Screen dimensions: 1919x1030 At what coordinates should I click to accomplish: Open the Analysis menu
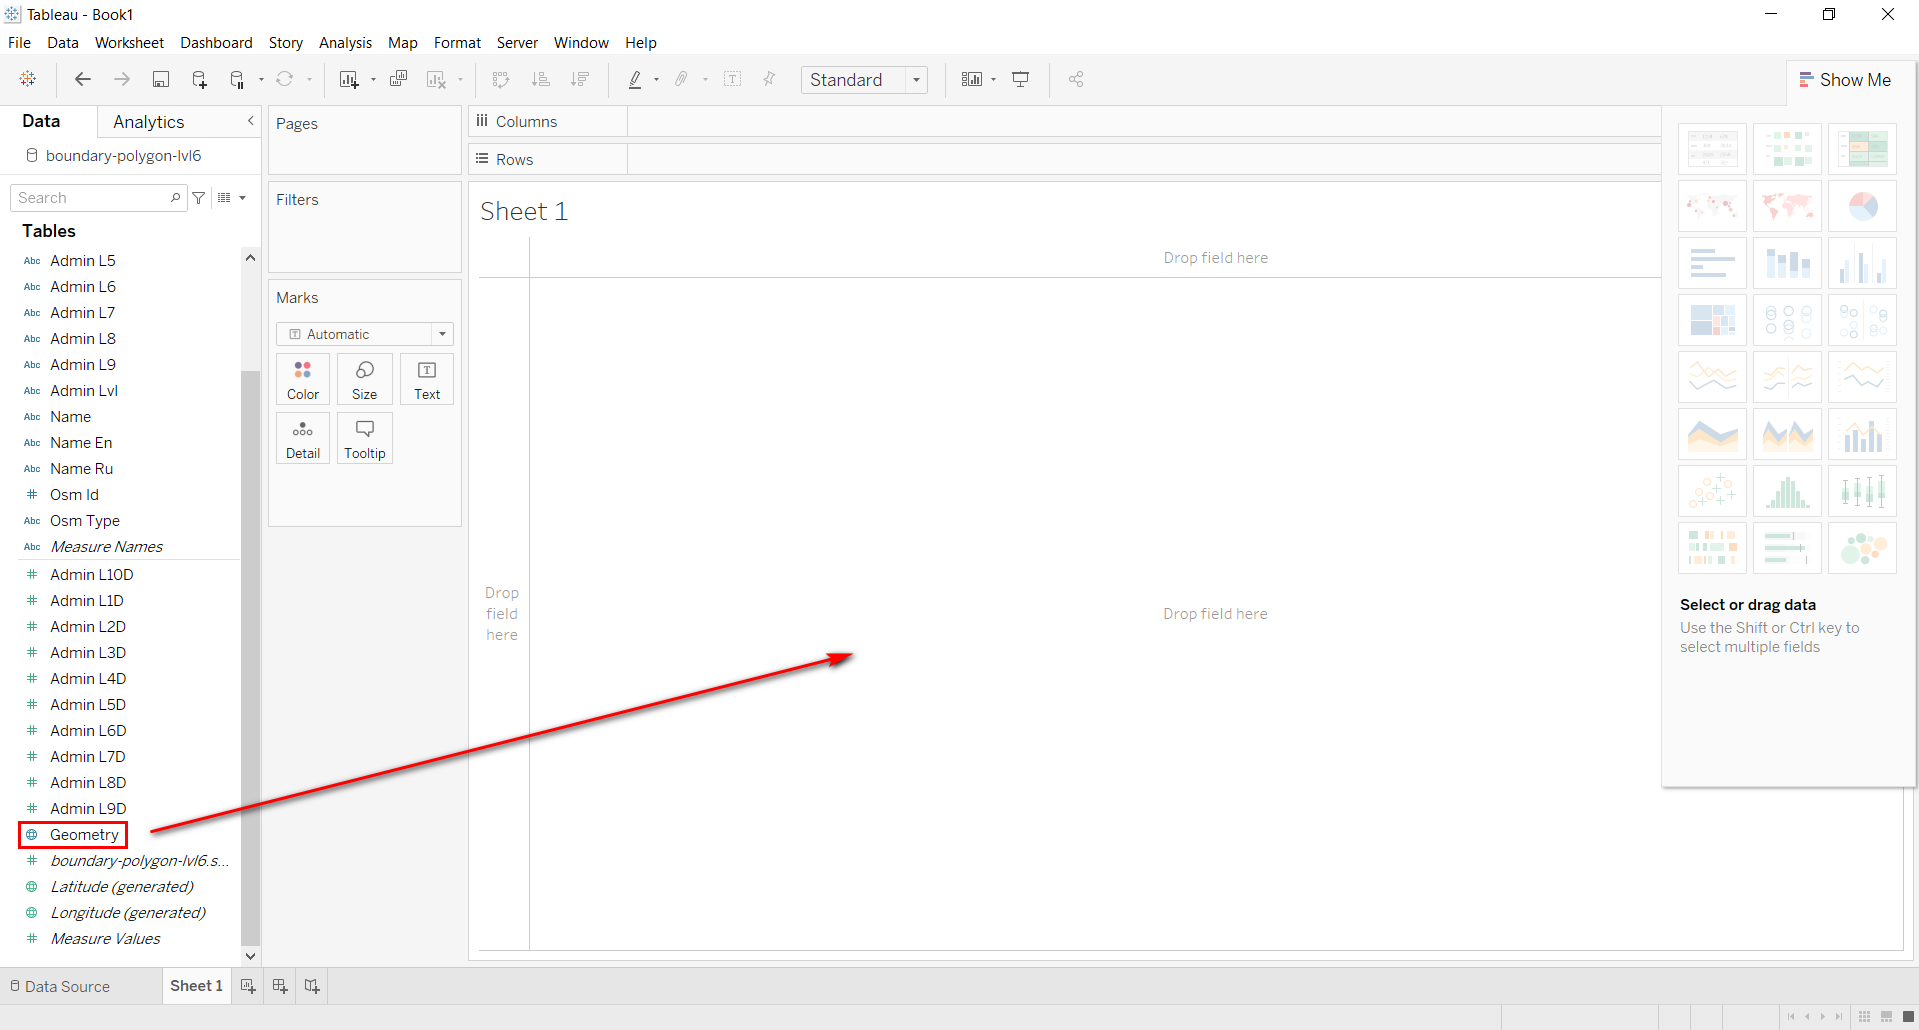[x=345, y=43]
